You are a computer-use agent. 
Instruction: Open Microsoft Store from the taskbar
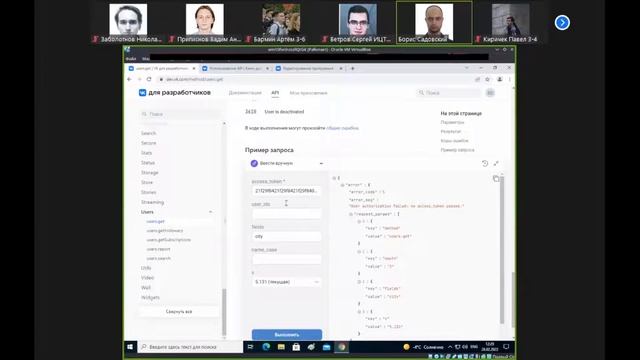(x=296, y=347)
